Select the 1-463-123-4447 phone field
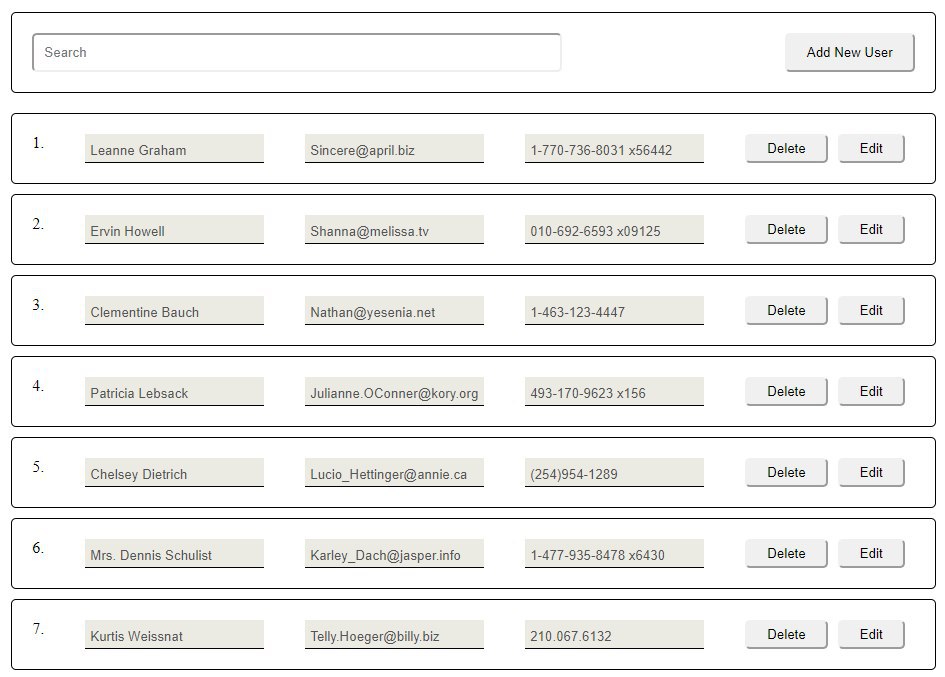The width and height of the screenshot is (945, 677). (614, 310)
